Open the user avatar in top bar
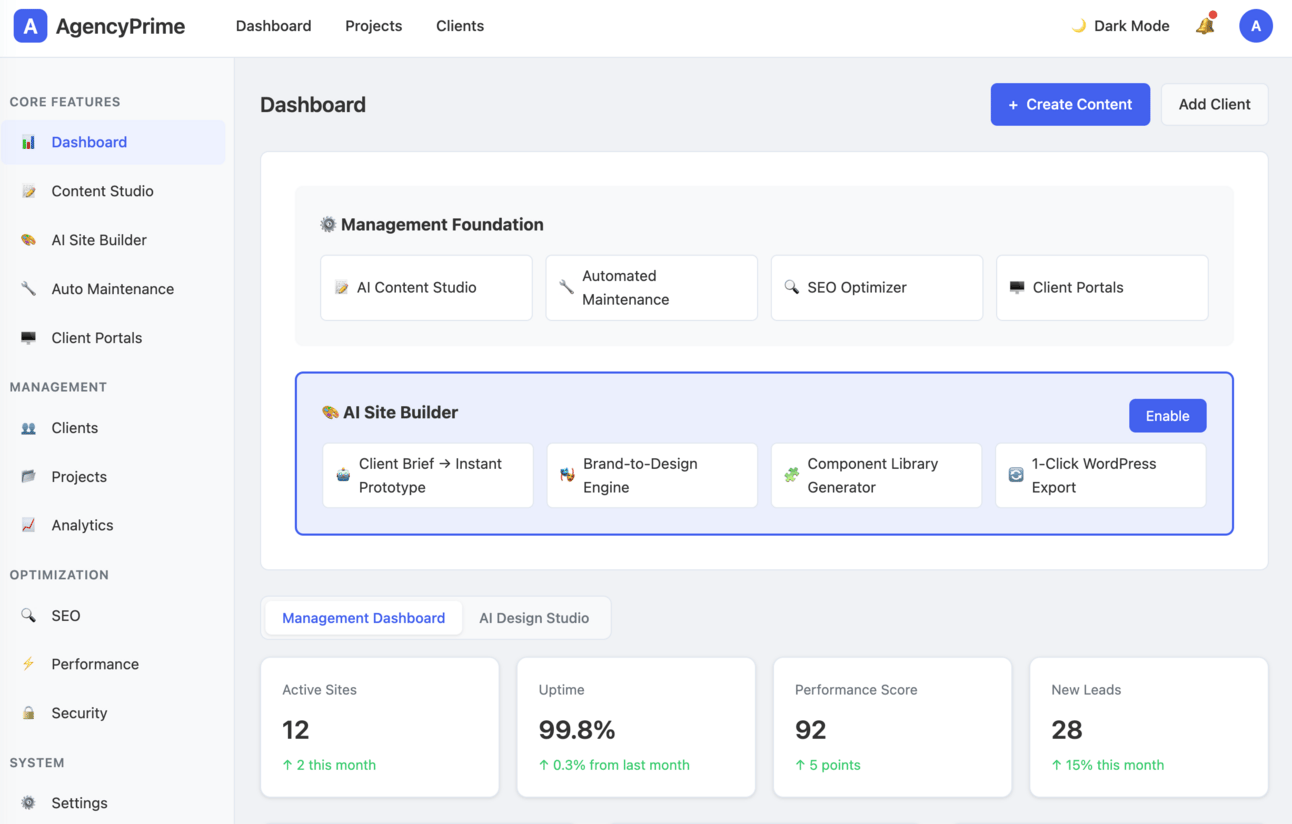This screenshot has width=1292, height=824. (1255, 26)
